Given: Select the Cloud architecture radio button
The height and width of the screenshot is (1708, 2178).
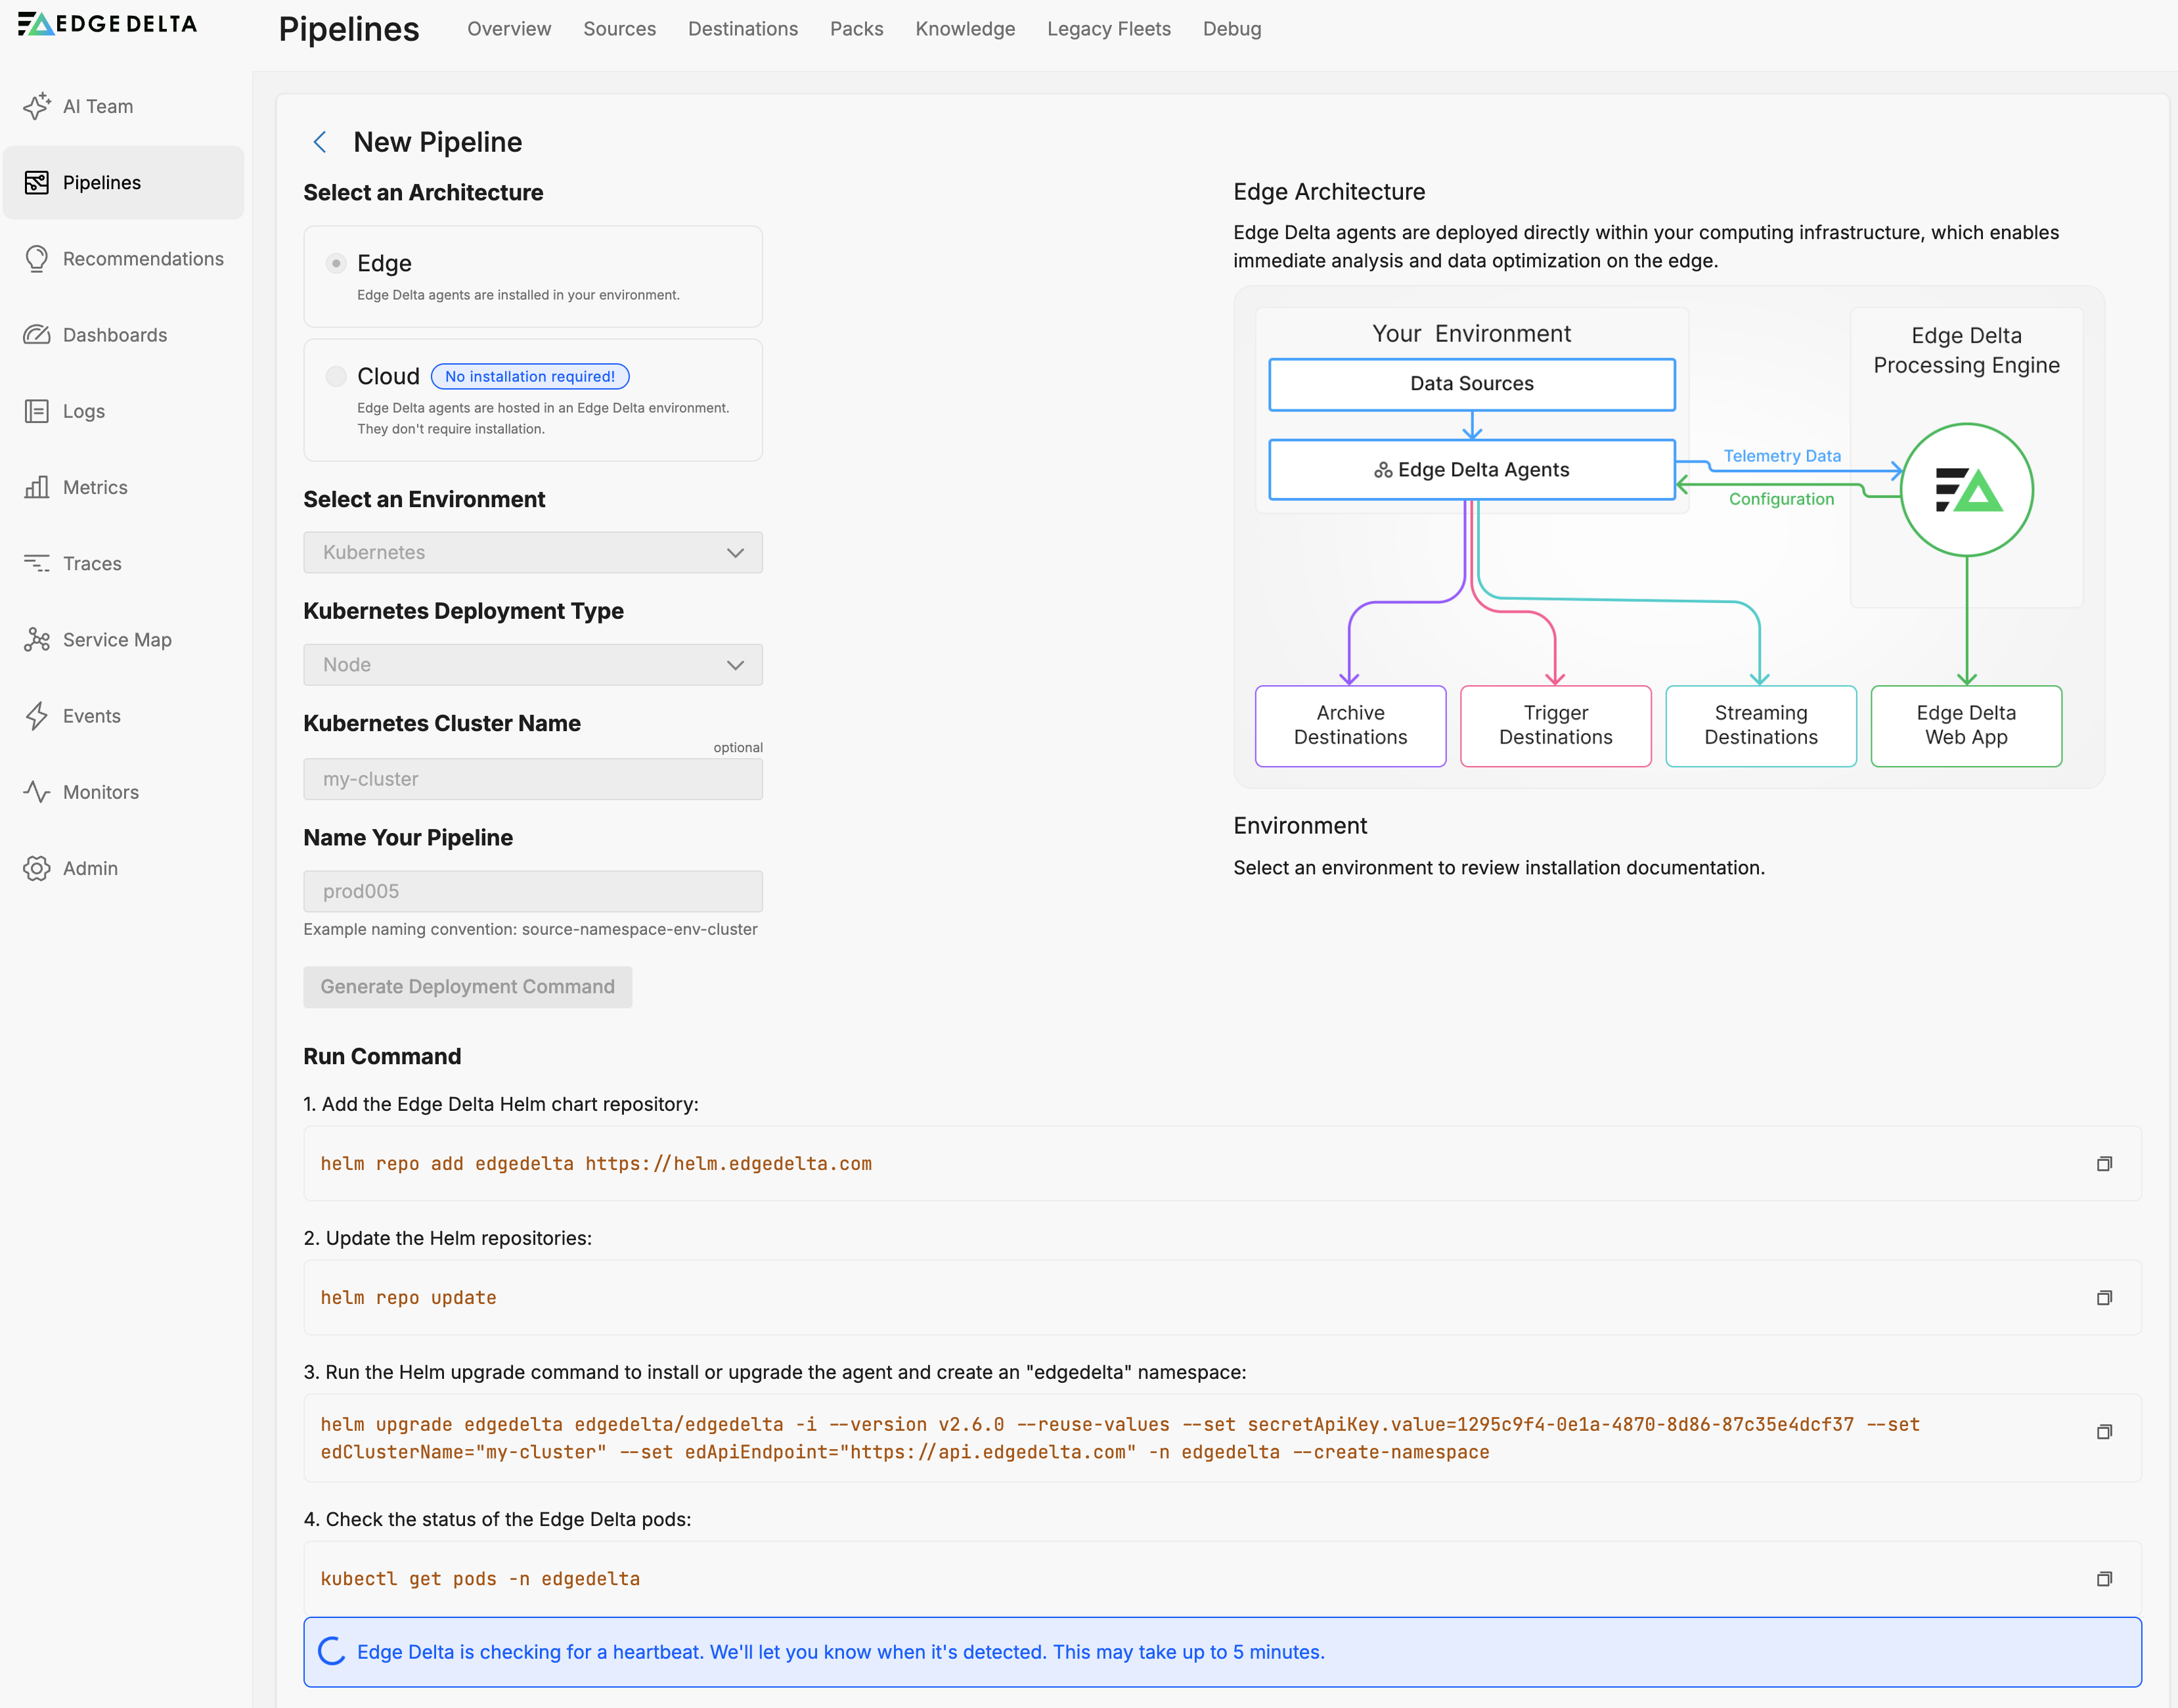Looking at the screenshot, I should coord(336,376).
